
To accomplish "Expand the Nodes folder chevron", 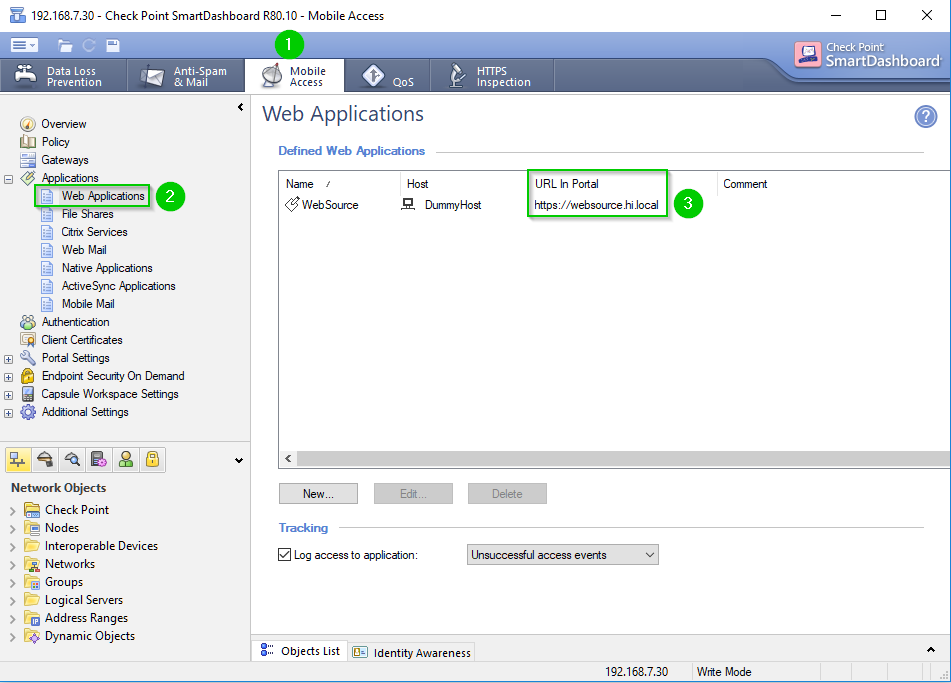I will (13, 529).
